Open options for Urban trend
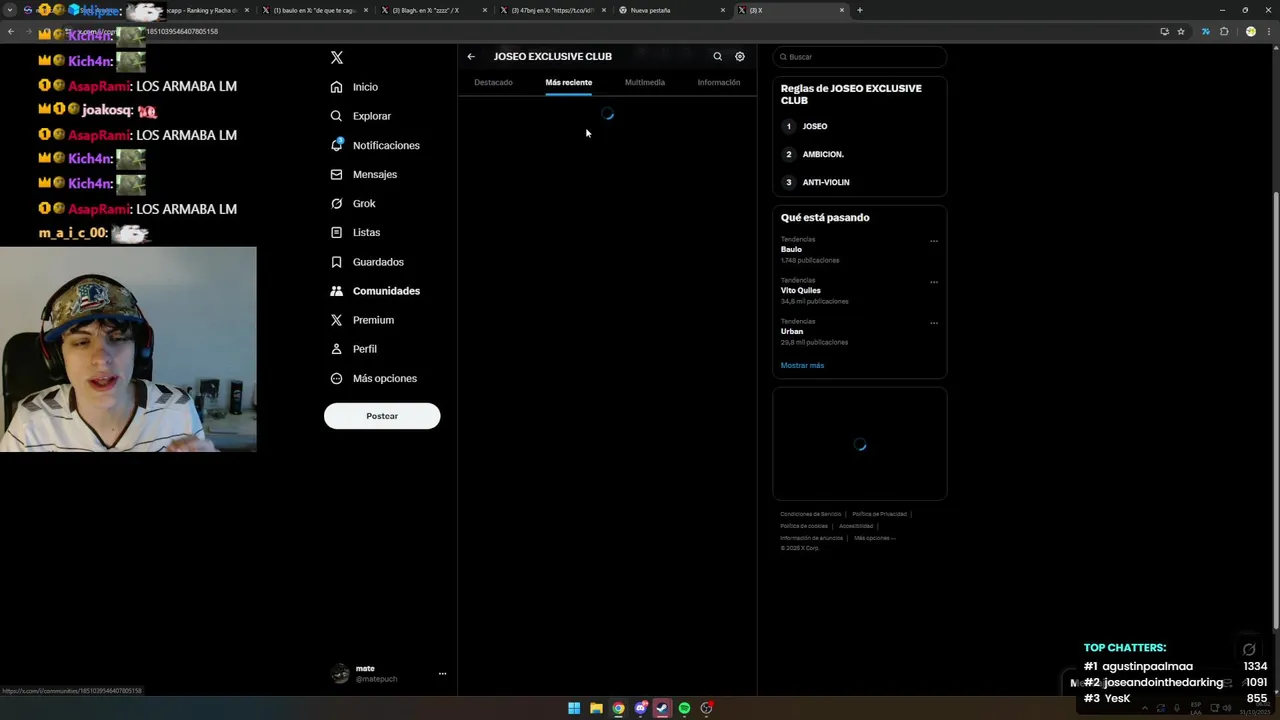 pyautogui.click(x=934, y=323)
